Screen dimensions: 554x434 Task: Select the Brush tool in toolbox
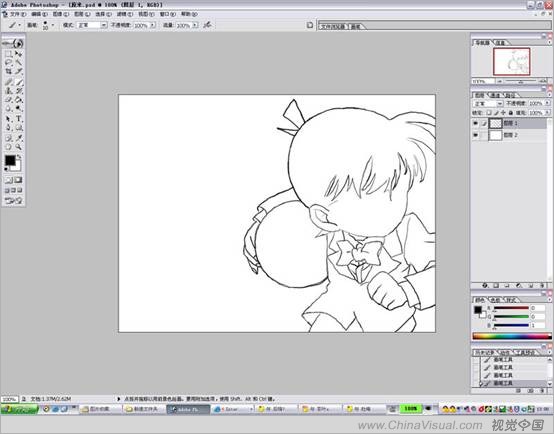[19, 82]
